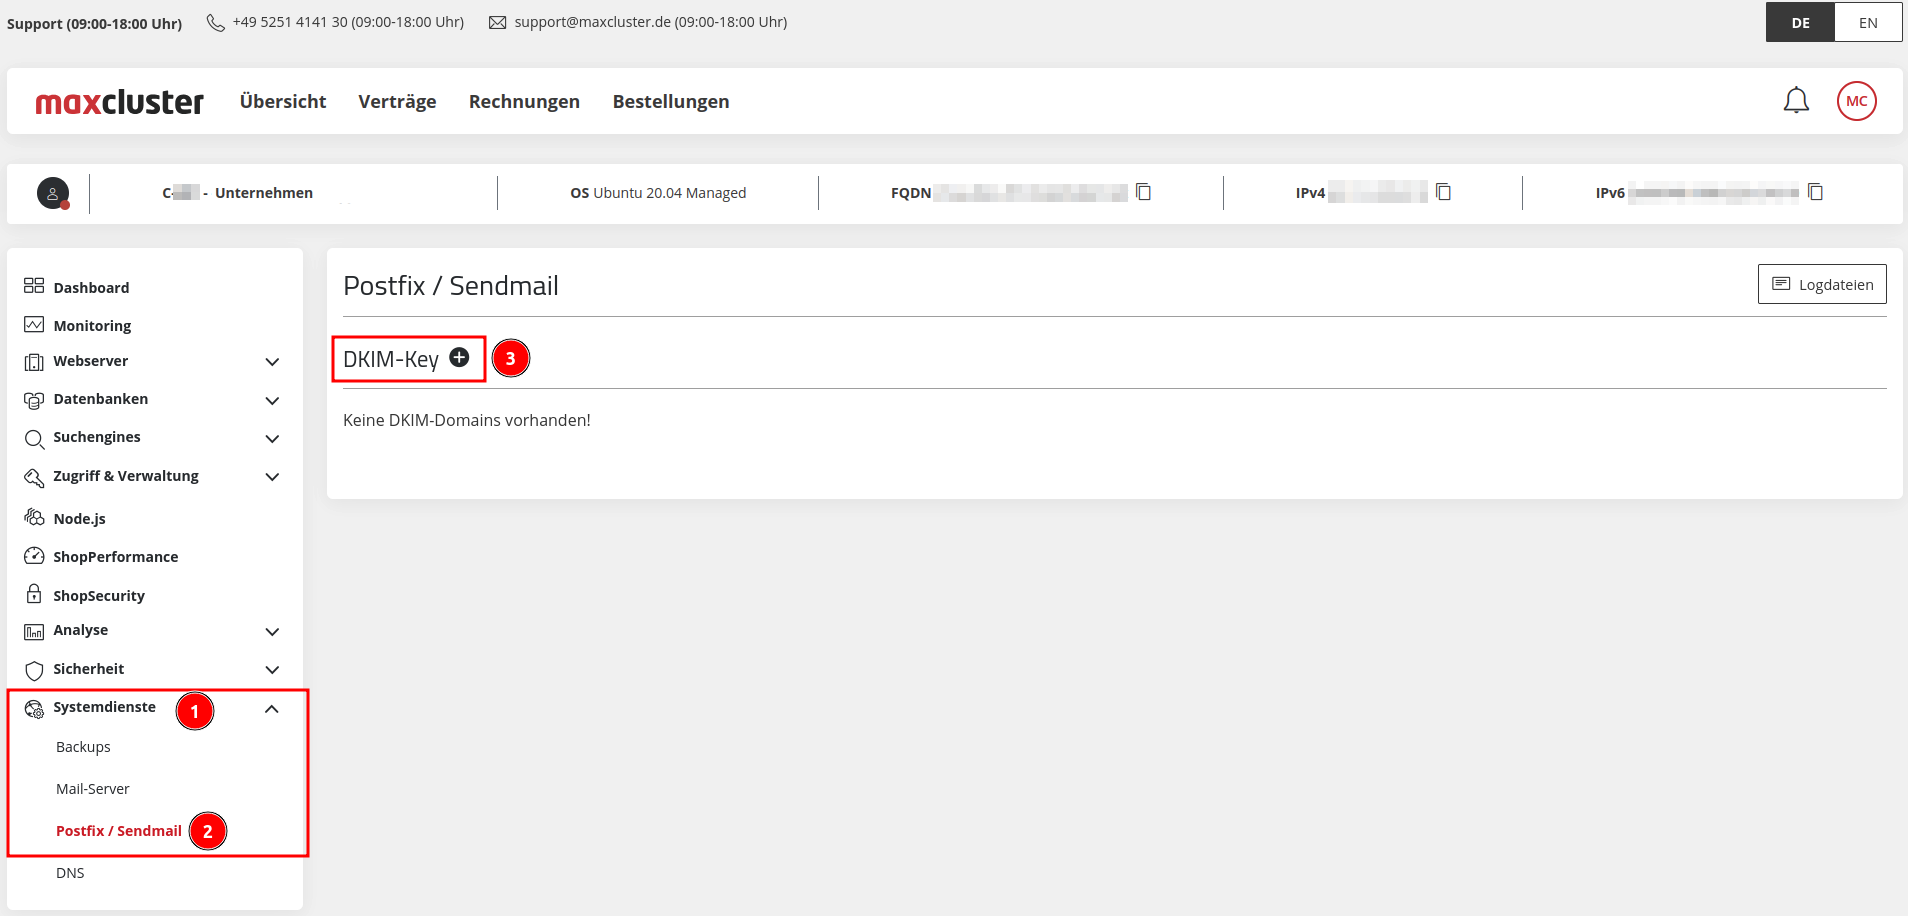This screenshot has height=916, width=1908.
Task: Copy the IPv4 address
Action: pos(1443,192)
